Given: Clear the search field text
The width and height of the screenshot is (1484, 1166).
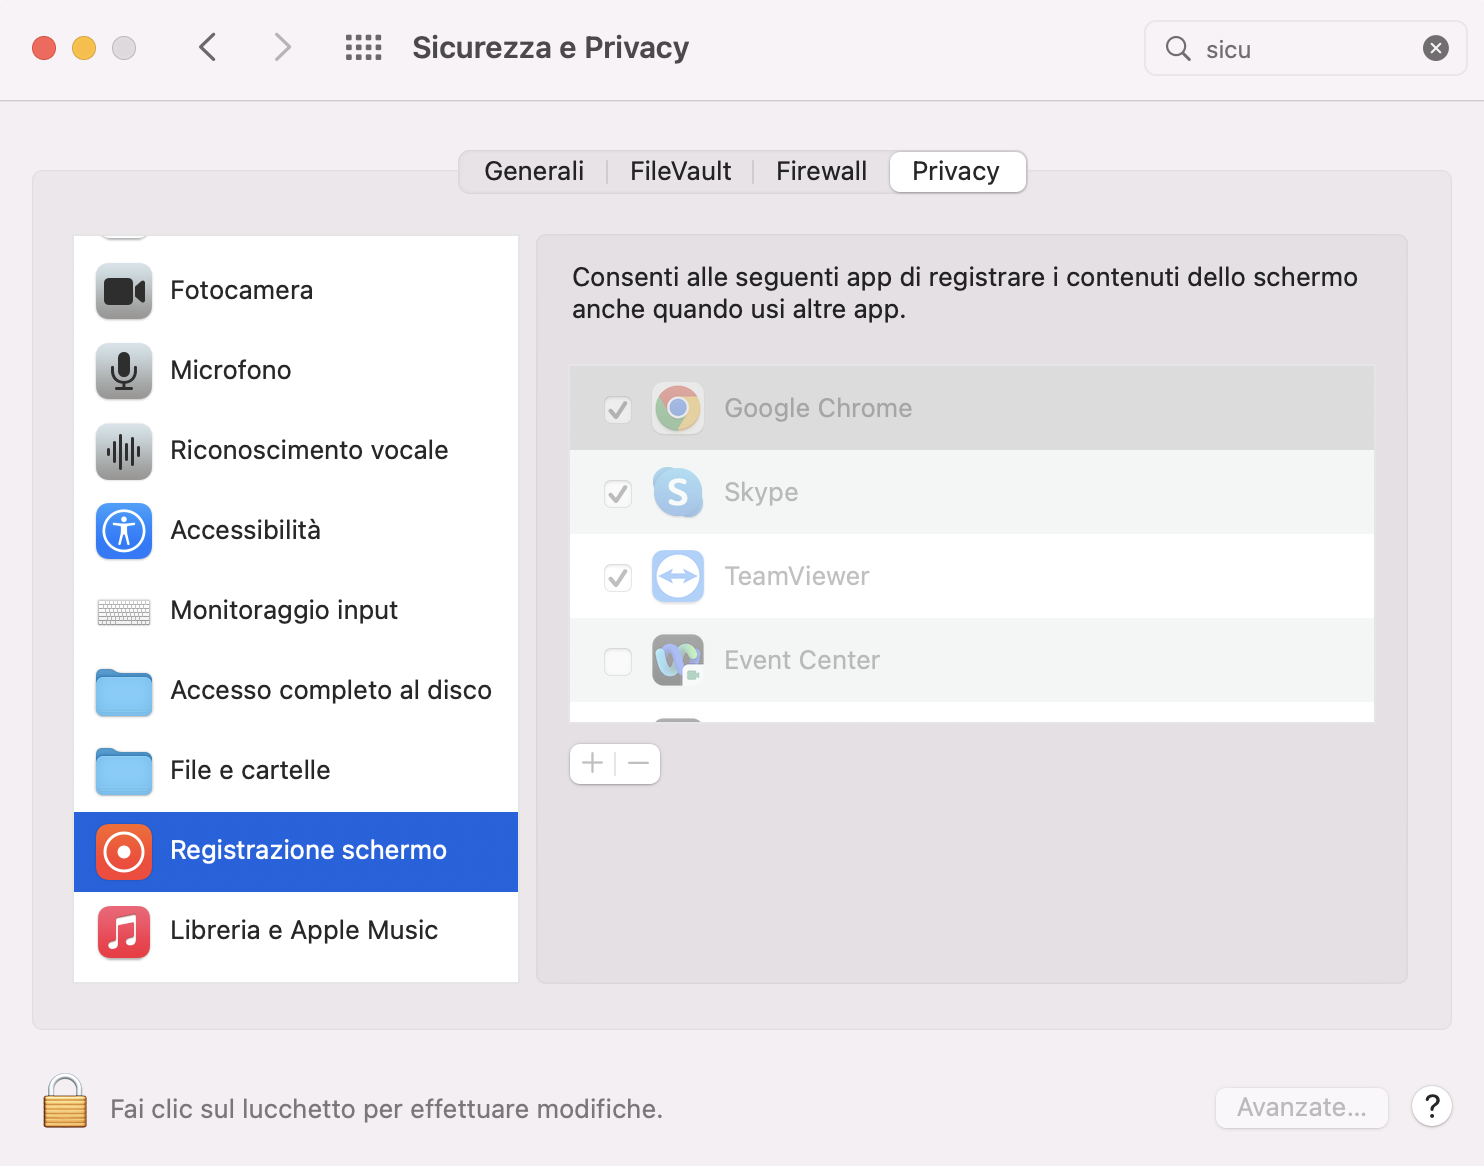Looking at the screenshot, I should coord(1436,48).
